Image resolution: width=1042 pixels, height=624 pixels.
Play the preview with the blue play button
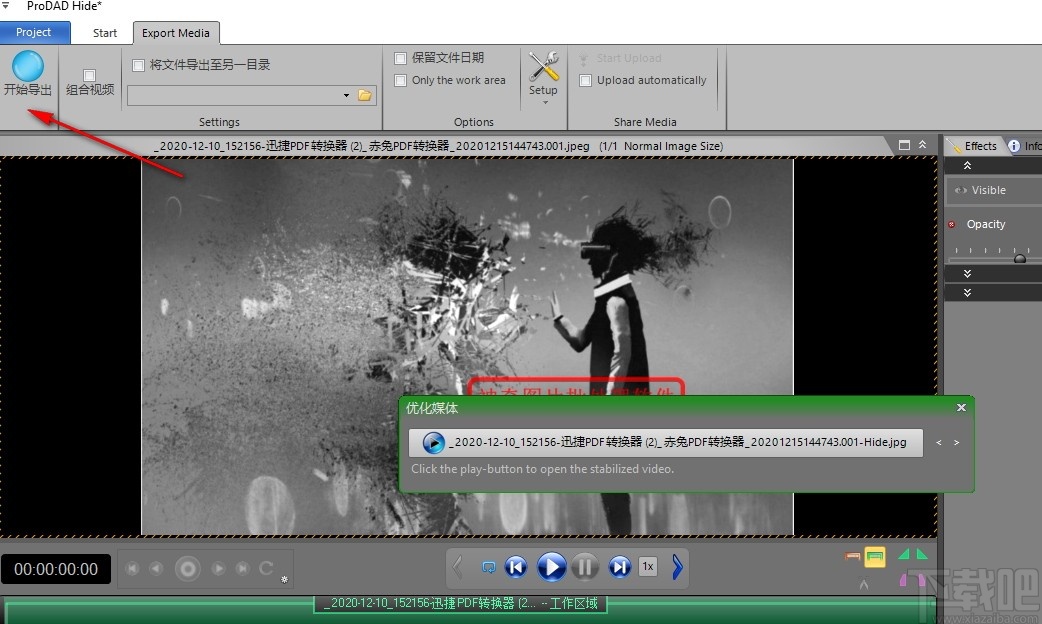pos(551,567)
